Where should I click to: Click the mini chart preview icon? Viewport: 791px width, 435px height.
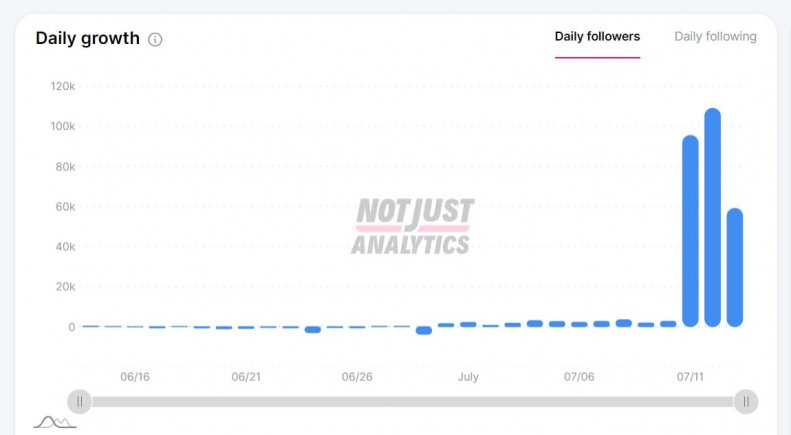[x=54, y=422]
